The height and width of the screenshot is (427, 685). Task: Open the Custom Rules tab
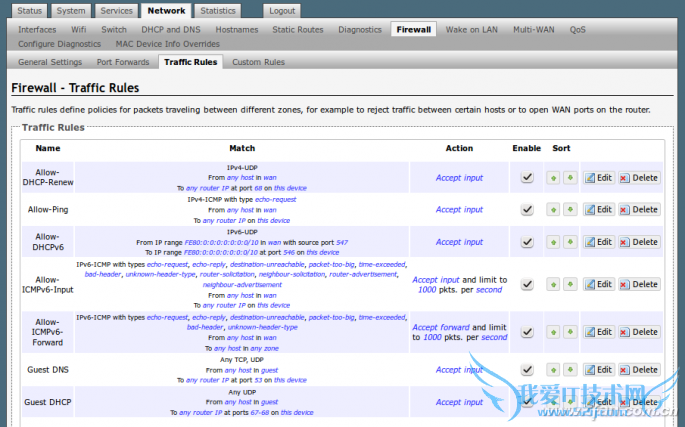pyautogui.click(x=259, y=62)
